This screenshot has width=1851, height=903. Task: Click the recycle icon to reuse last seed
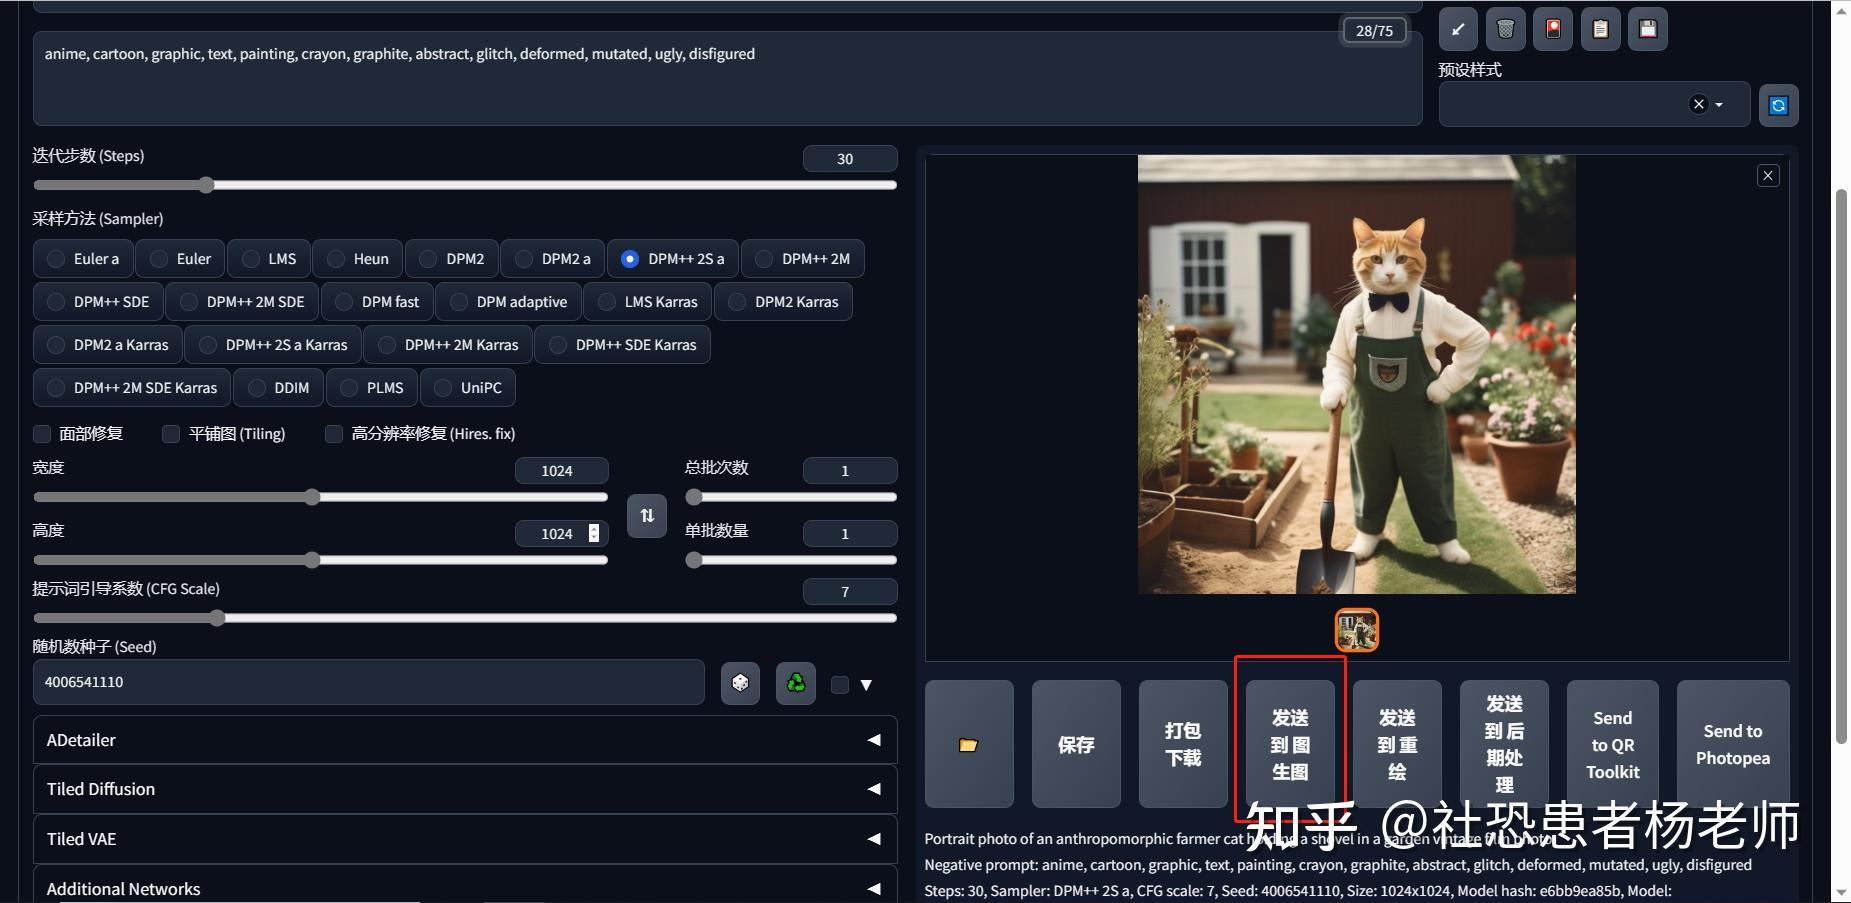coord(795,683)
